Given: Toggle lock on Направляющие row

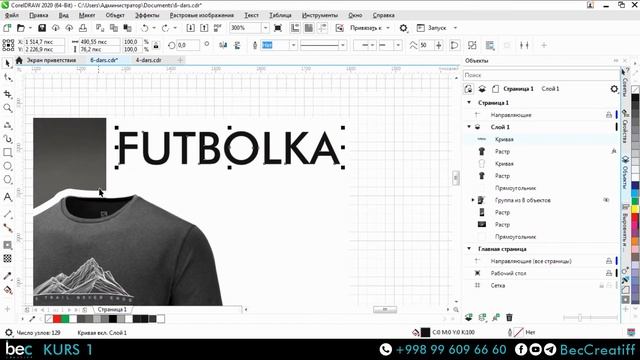Looking at the screenshot, I should (609, 115).
